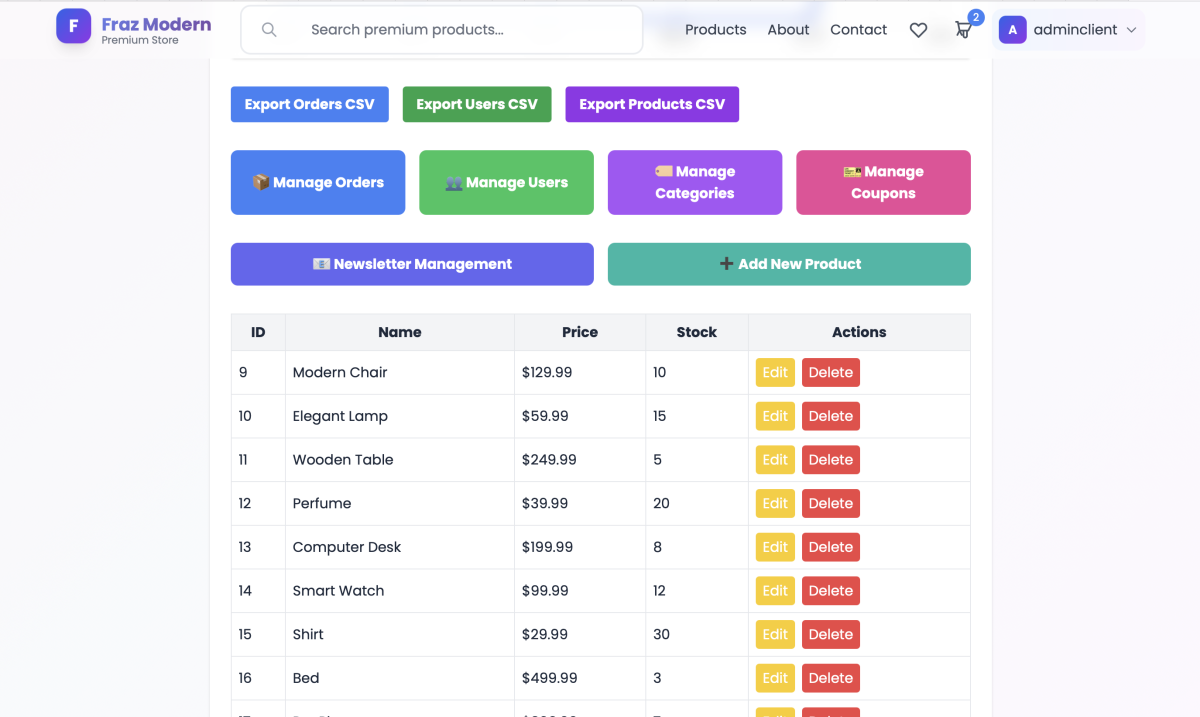Click the adminclient avatar icon
This screenshot has height=717, width=1200.
coord(1012,30)
